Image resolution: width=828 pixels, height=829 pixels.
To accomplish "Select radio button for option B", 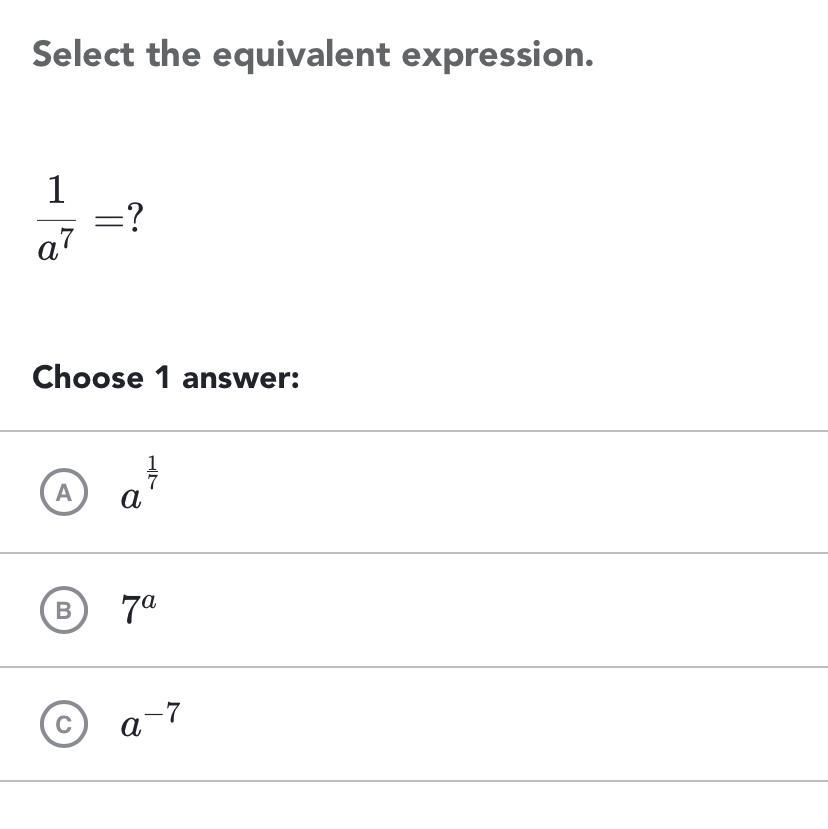I will pyautogui.click(x=64, y=610).
